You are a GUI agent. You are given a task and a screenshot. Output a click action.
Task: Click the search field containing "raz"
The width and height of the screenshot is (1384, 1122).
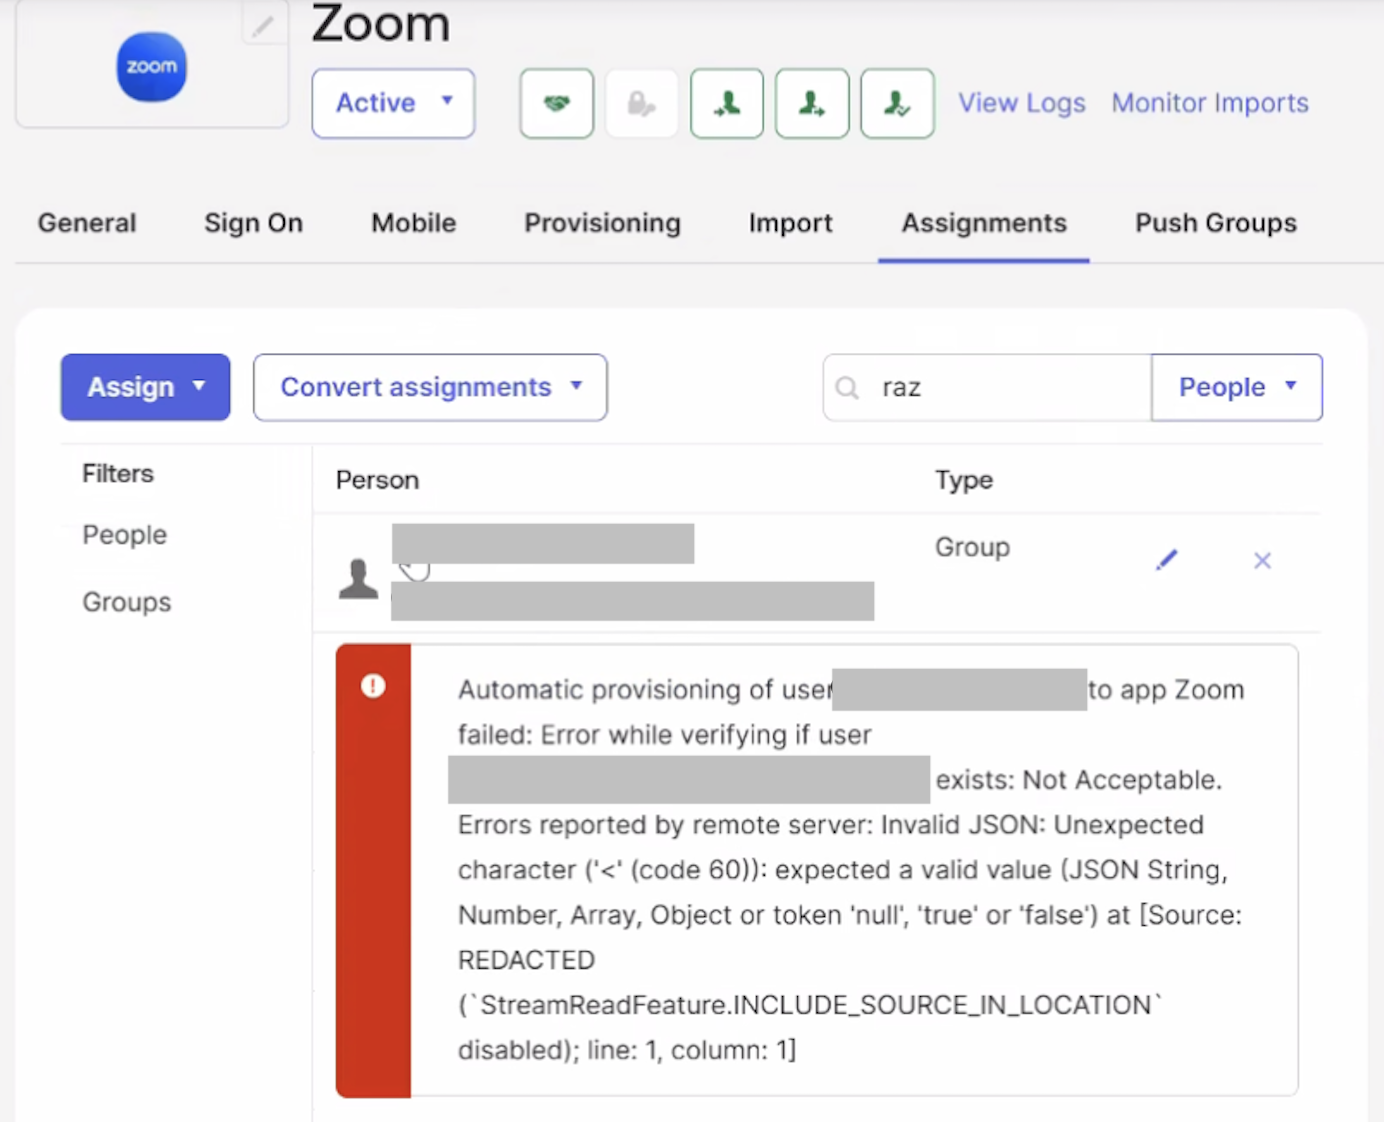point(987,387)
